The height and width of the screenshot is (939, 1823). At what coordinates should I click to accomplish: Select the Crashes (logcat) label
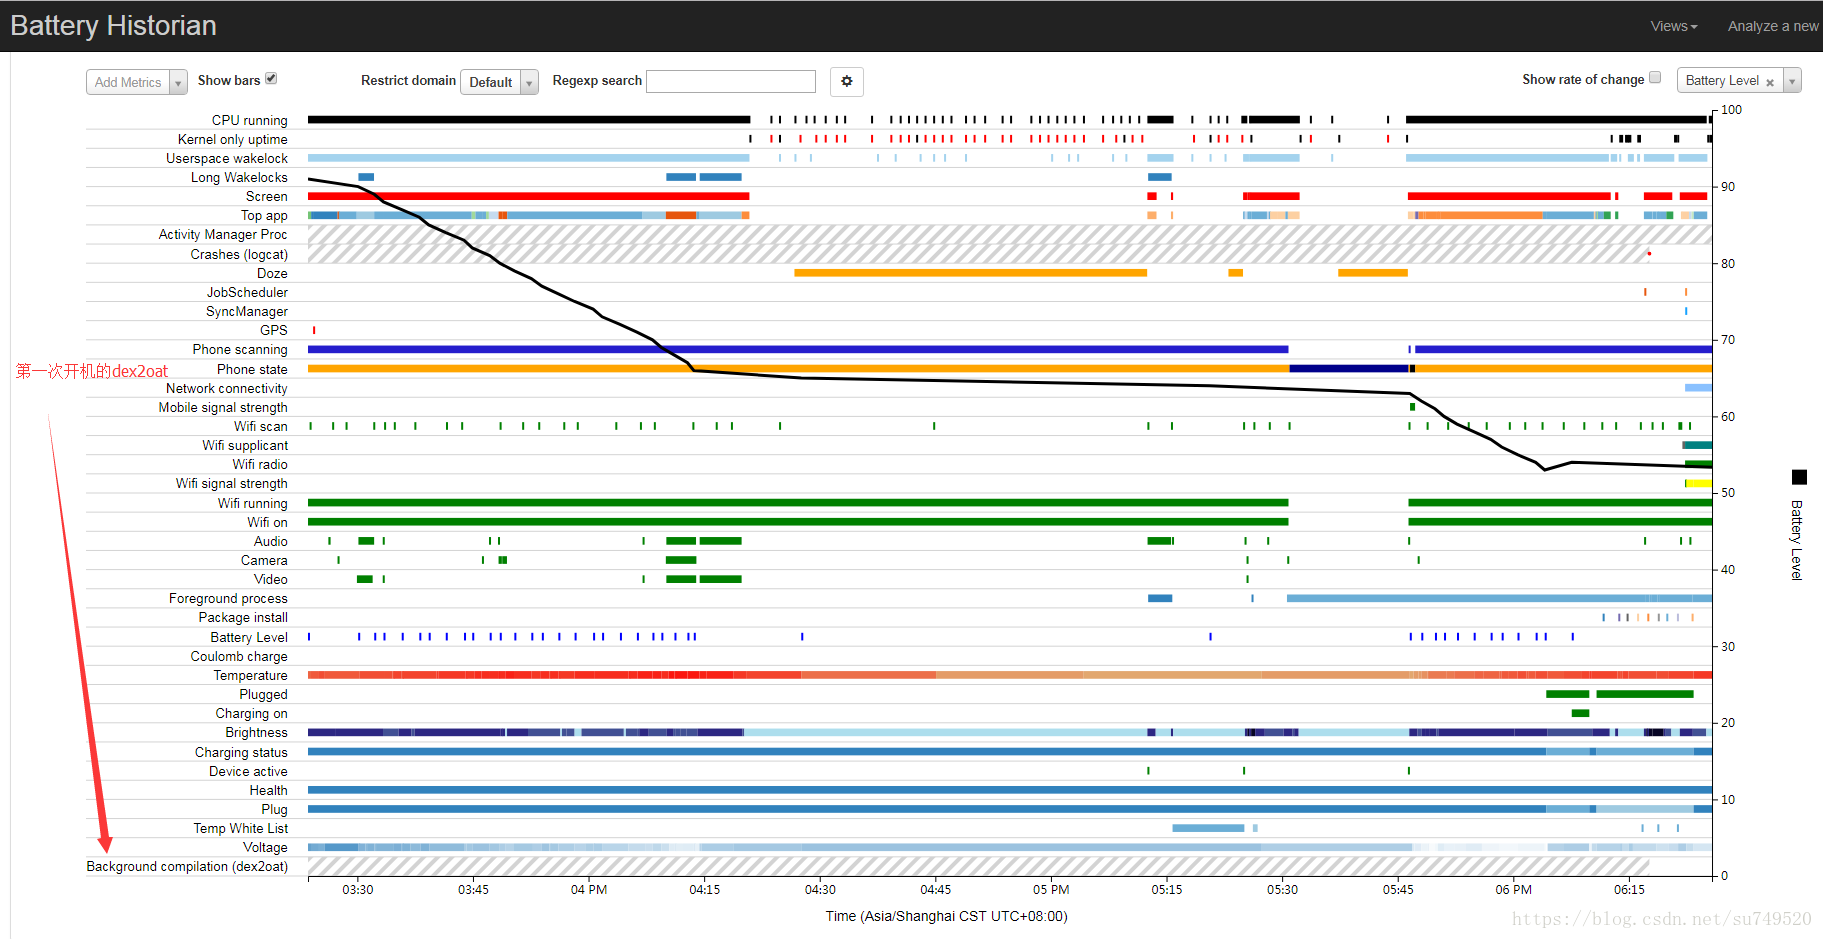point(239,254)
